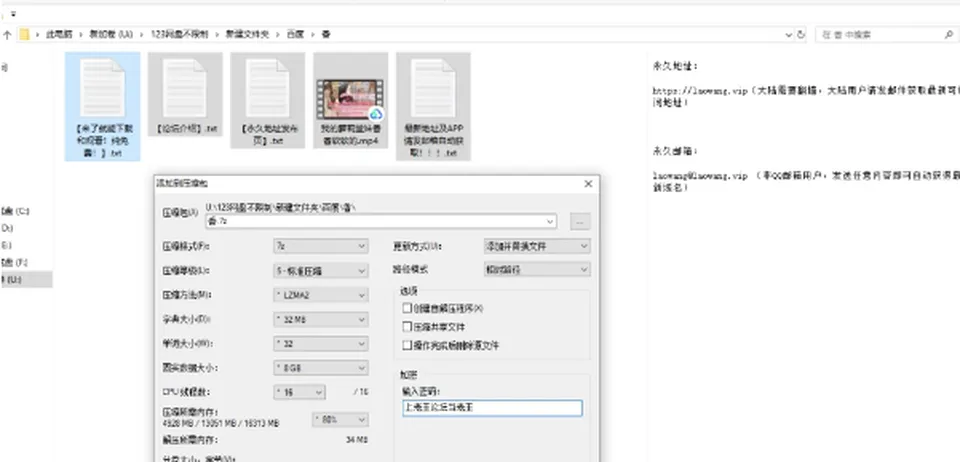960x462 pixels.
Task: Click the refresh icon beside the address bar
Action: pos(801,35)
